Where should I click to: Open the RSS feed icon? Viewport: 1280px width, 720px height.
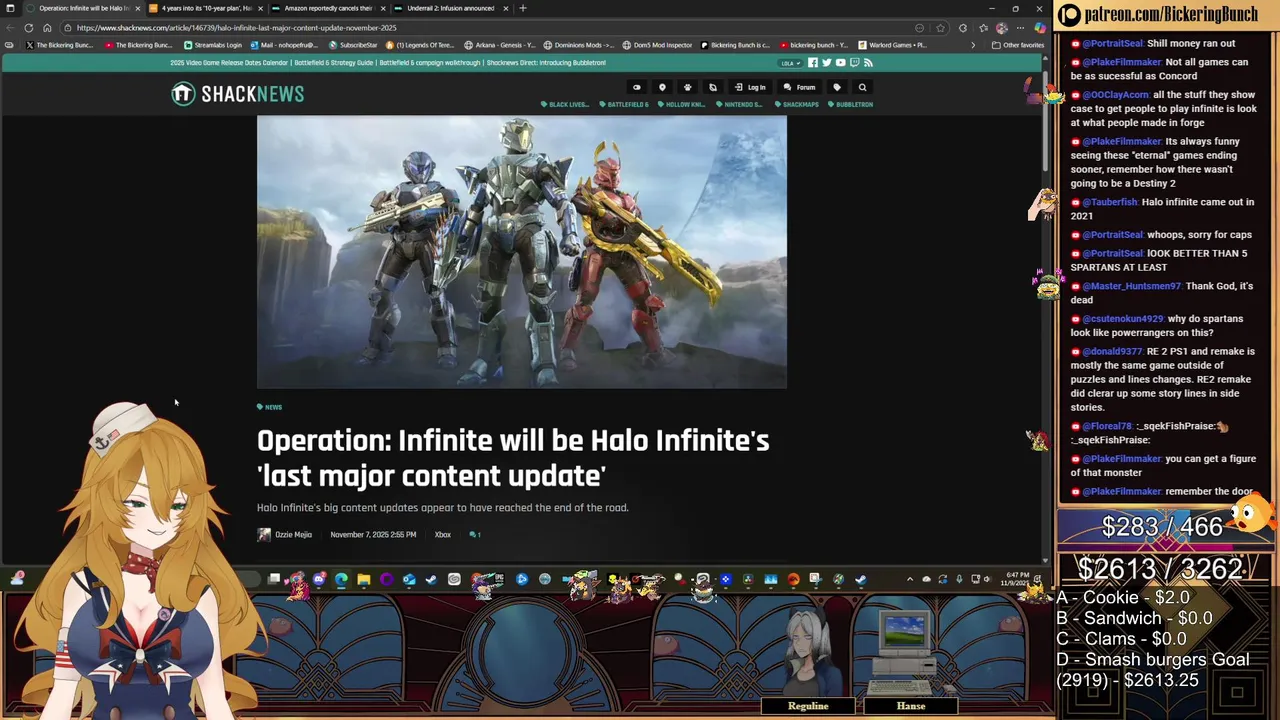point(868,62)
